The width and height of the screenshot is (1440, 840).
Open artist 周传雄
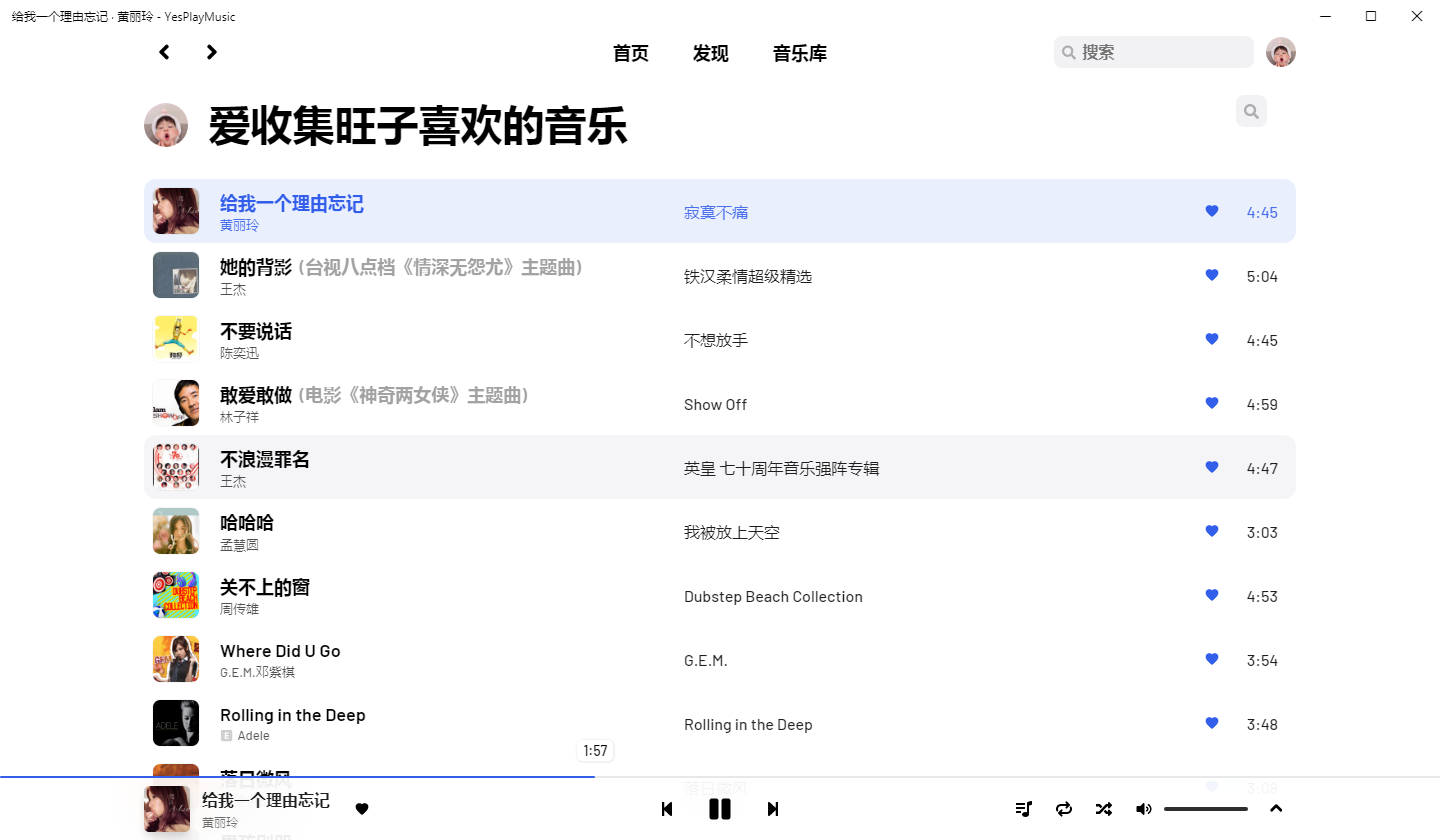pyautogui.click(x=239, y=610)
